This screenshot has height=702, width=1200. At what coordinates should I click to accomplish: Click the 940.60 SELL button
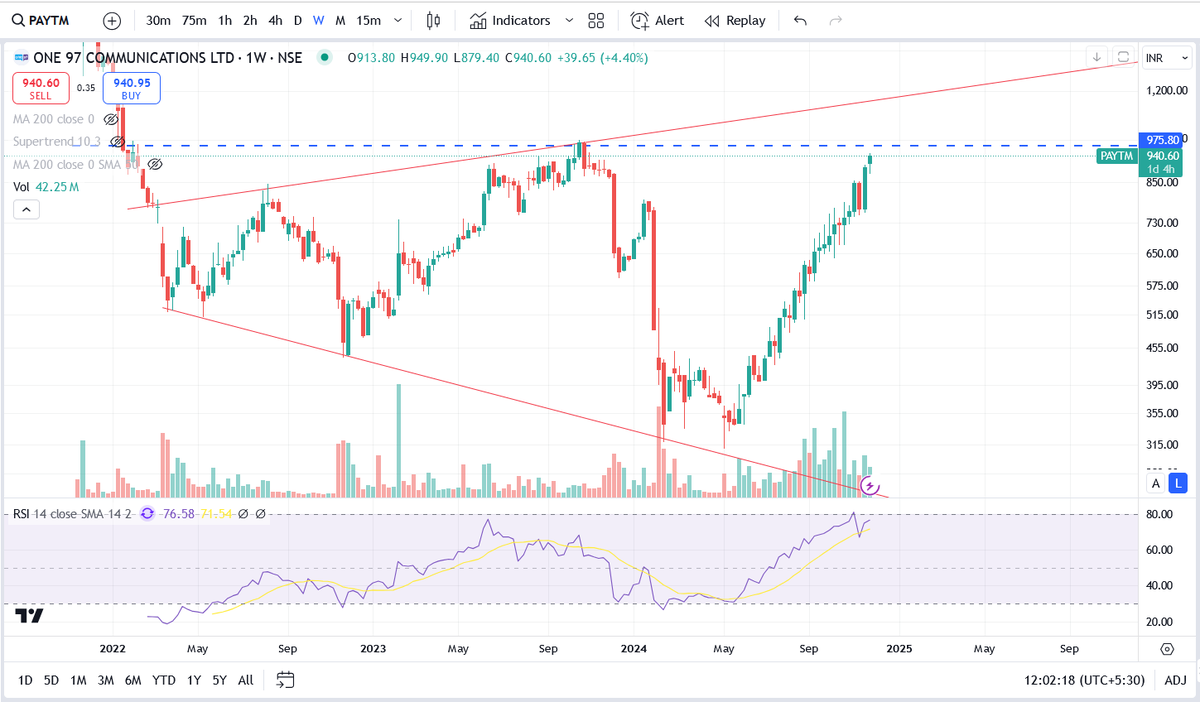click(x=40, y=90)
